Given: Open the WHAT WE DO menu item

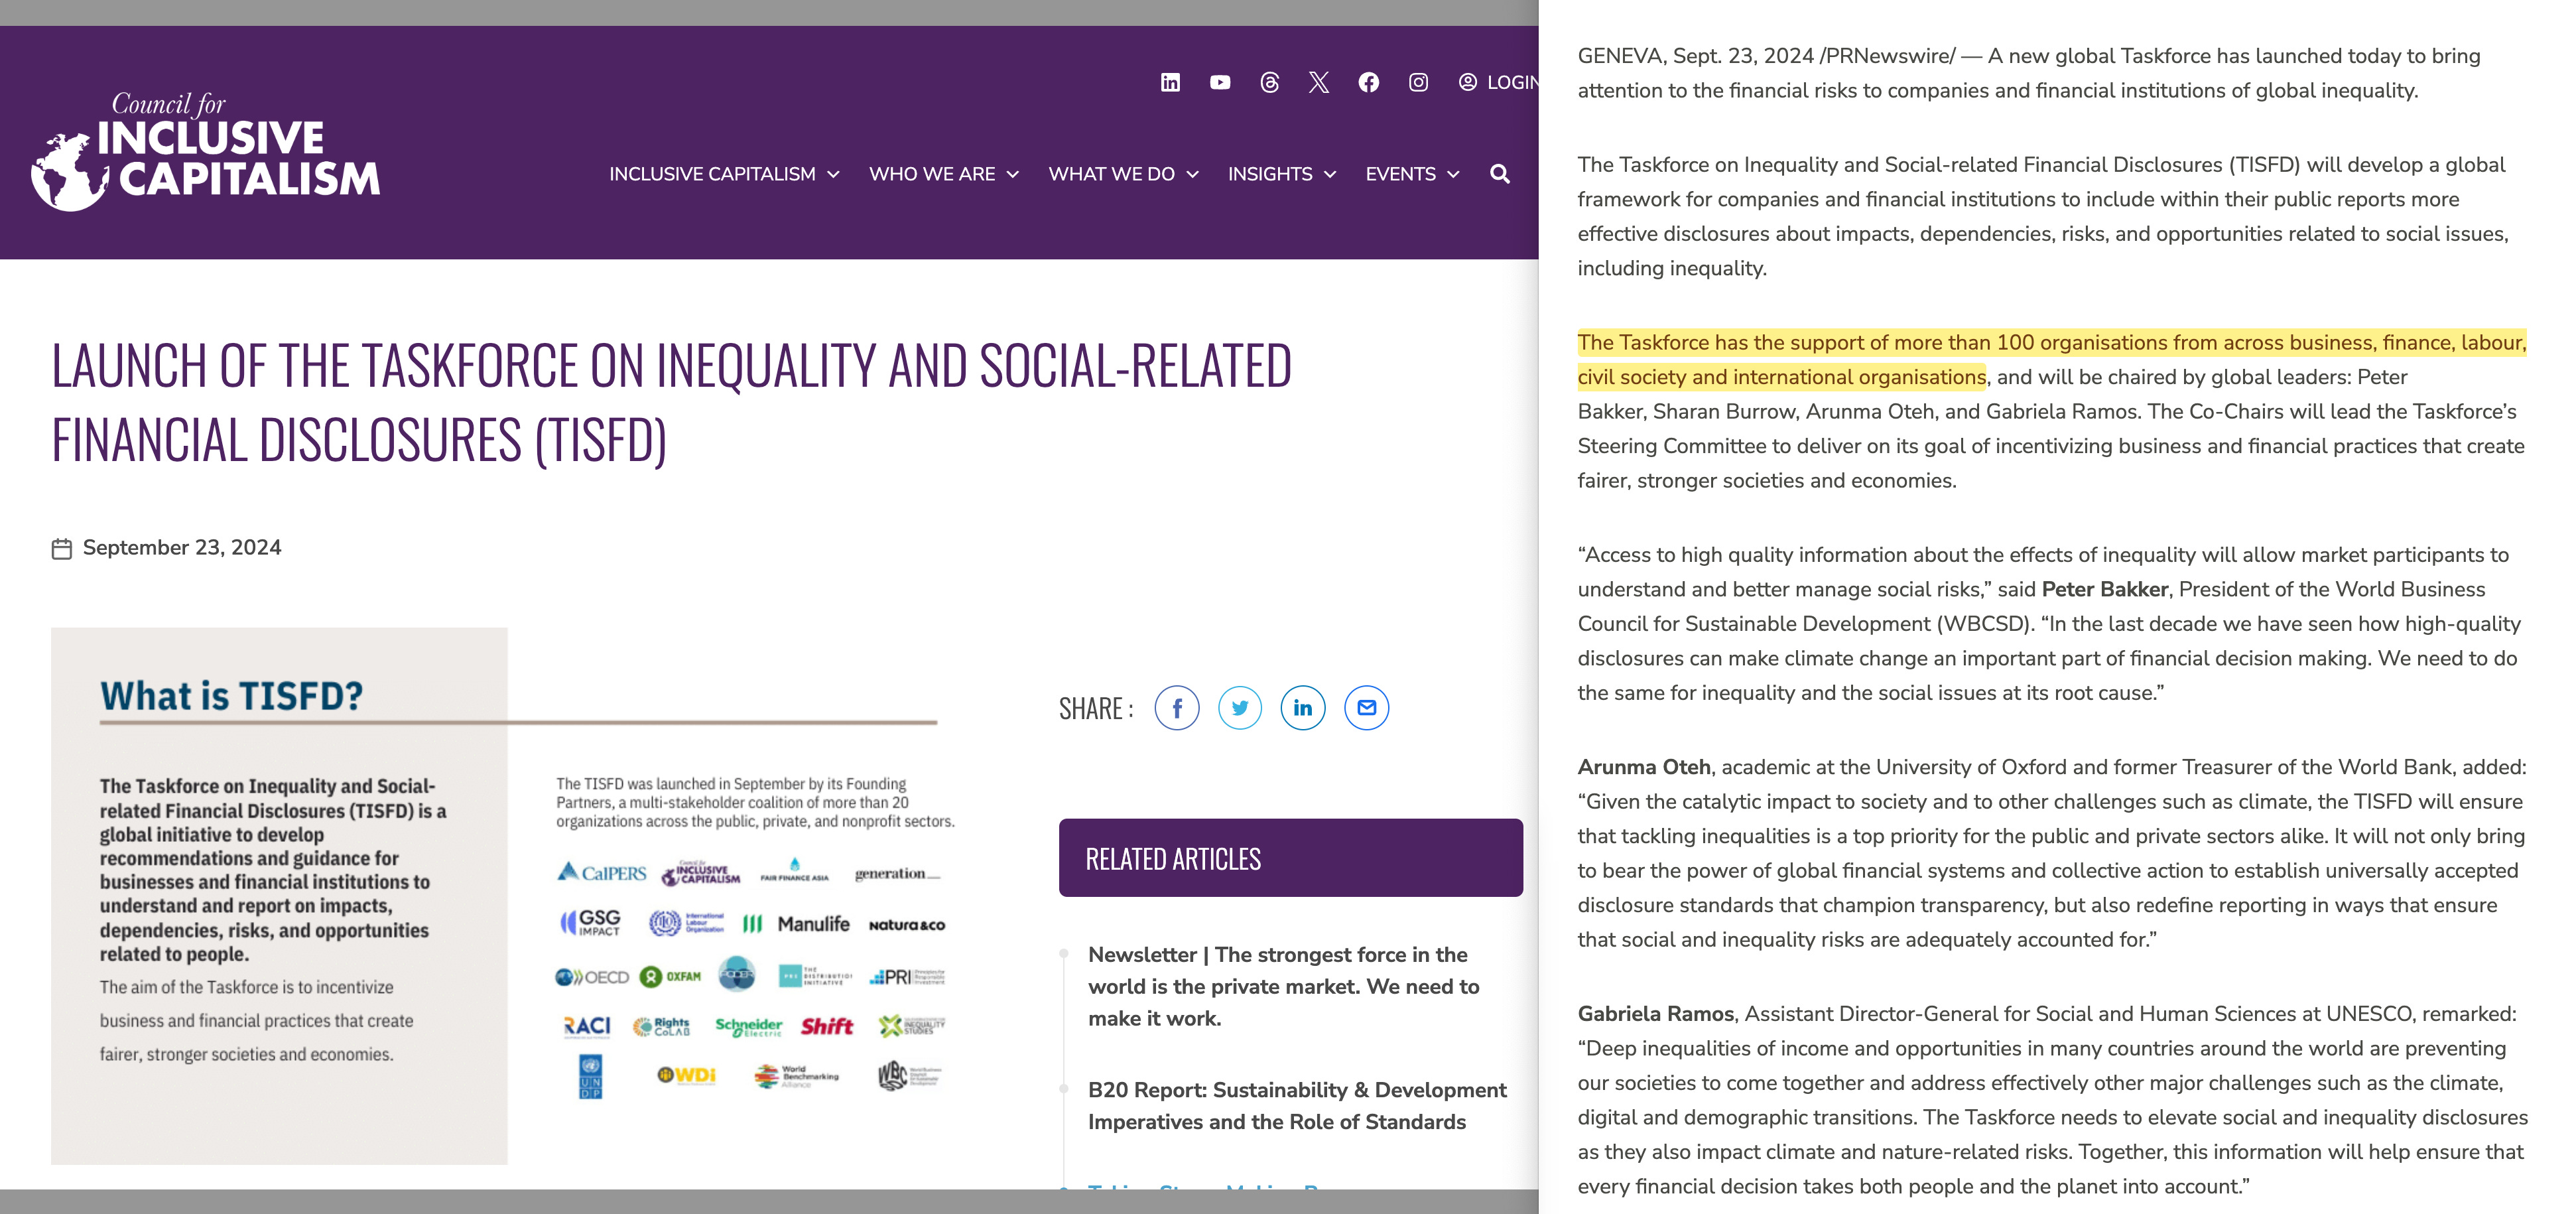Looking at the screenshot, I should coord(1111,174).
